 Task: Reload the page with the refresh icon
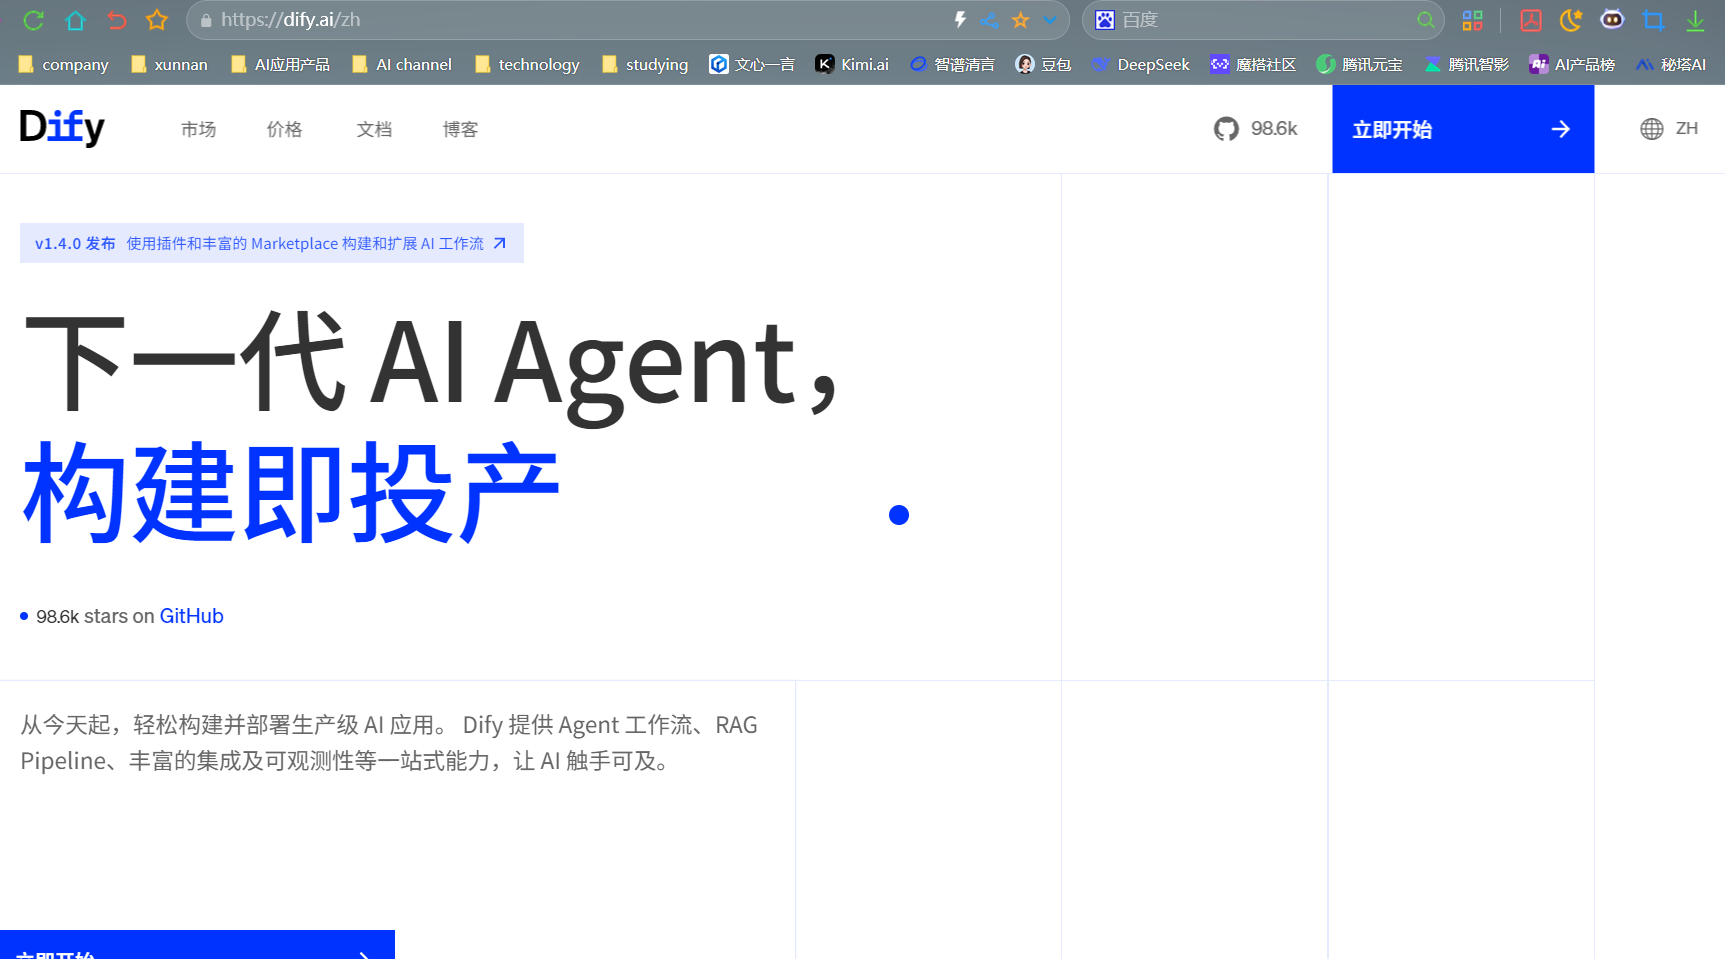click(x=33, y=20)
